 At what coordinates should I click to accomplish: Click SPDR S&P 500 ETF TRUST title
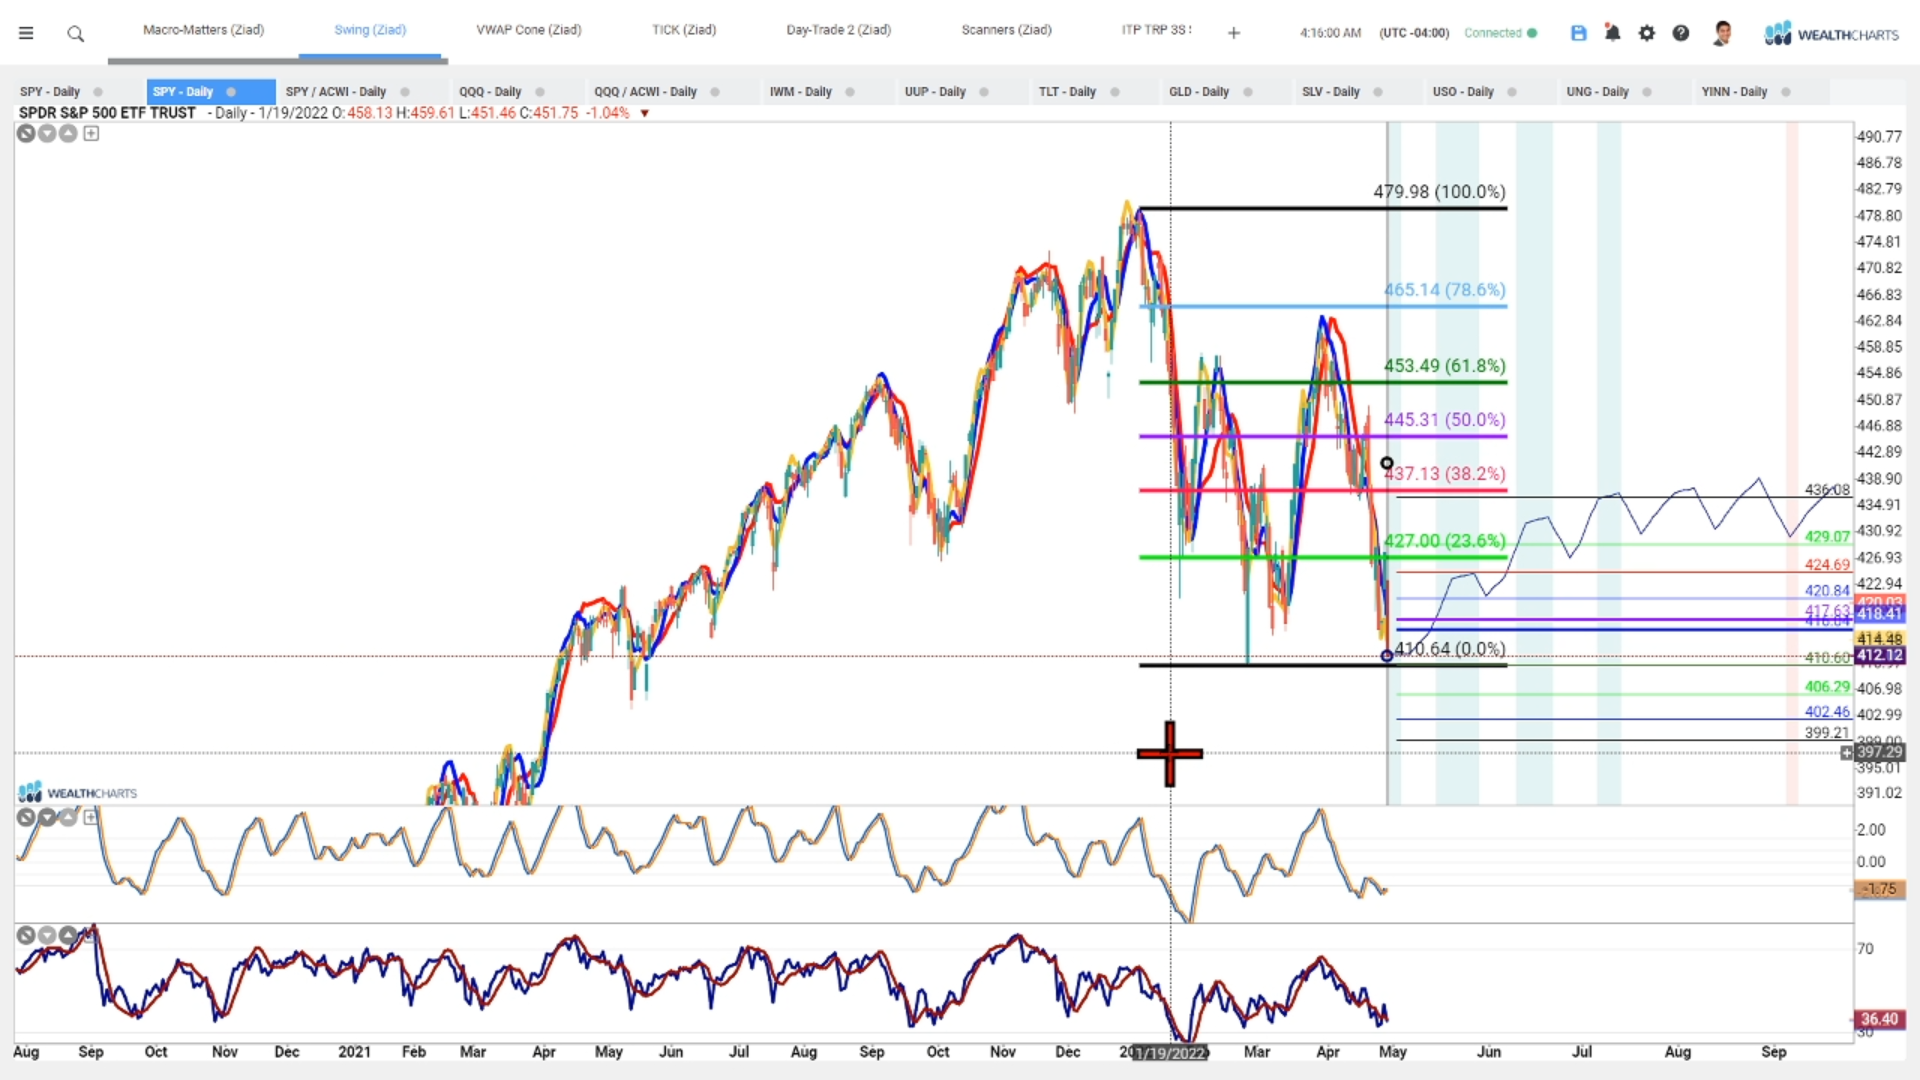pyautogui.click(x=107, y=113)
